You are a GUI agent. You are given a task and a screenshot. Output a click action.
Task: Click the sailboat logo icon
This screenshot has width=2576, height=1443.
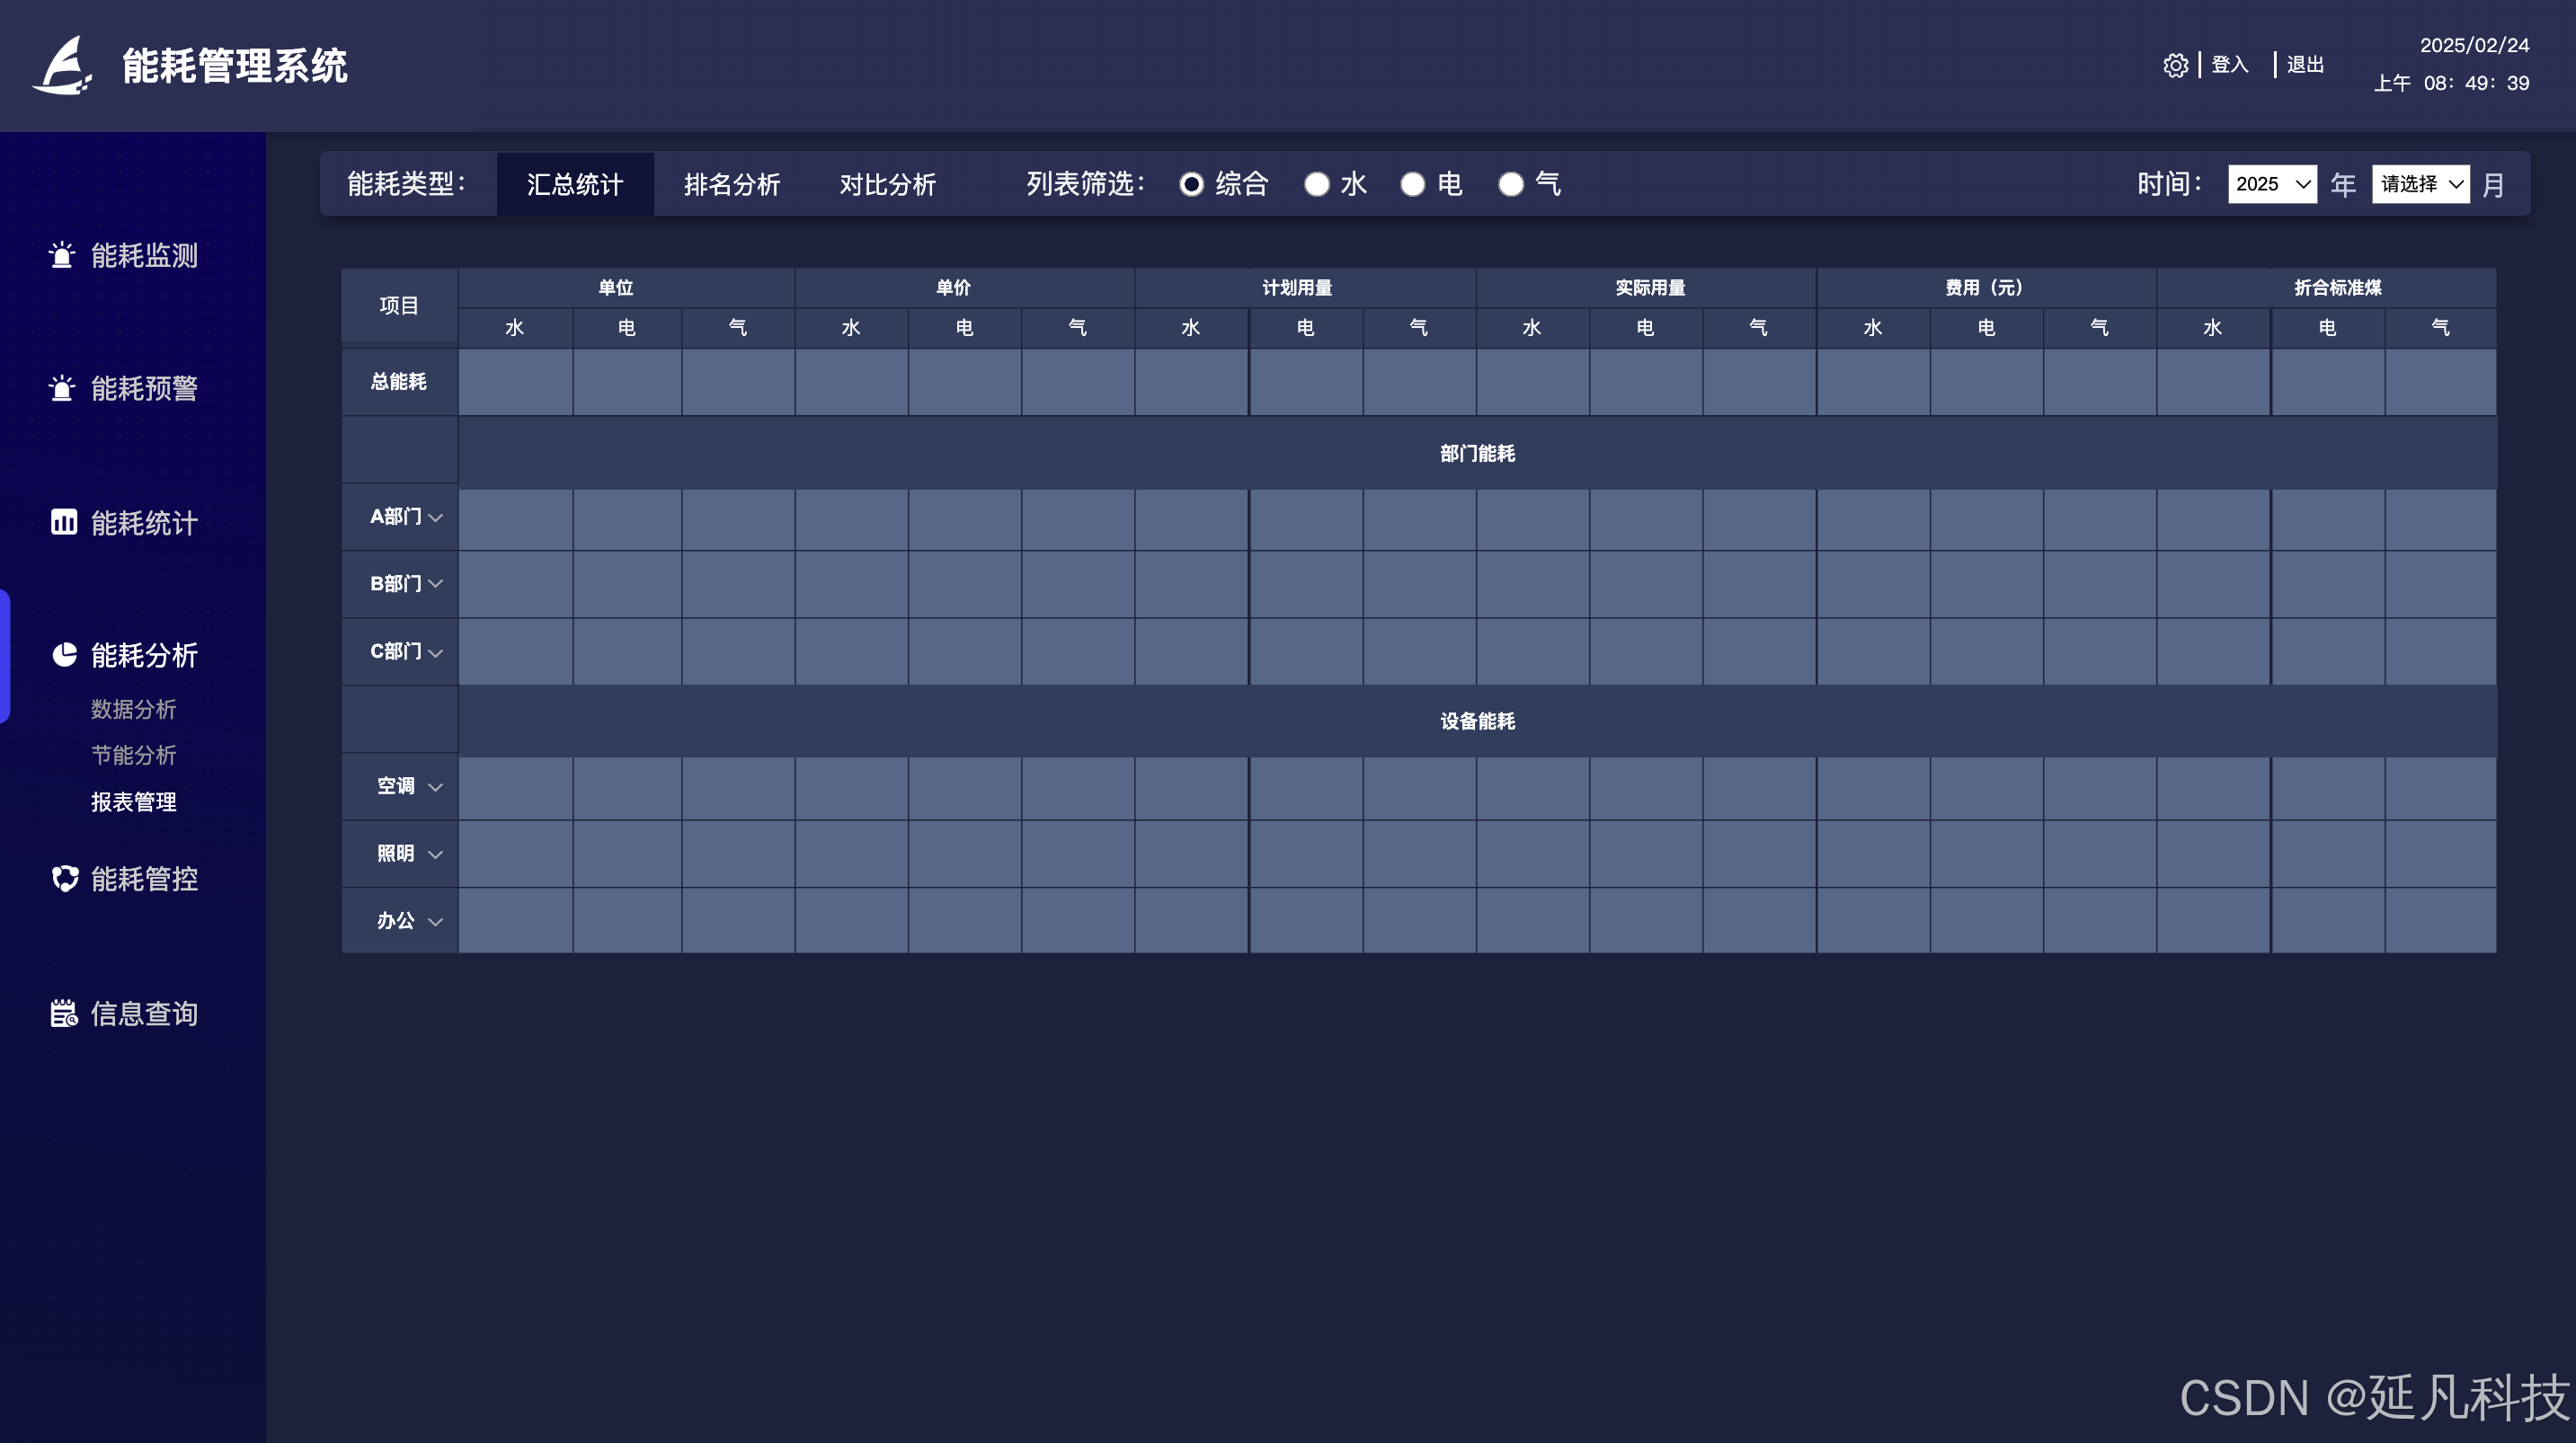63,66
